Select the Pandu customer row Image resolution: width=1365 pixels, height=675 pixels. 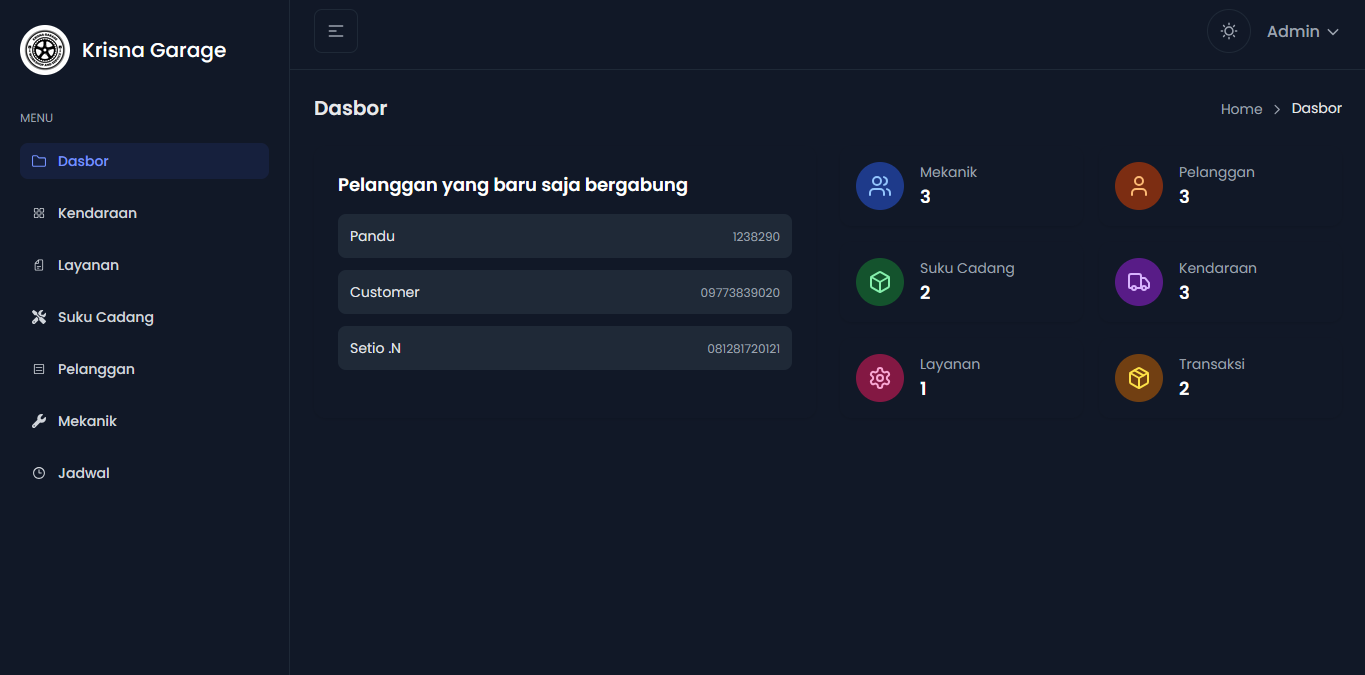click(565, 236)
